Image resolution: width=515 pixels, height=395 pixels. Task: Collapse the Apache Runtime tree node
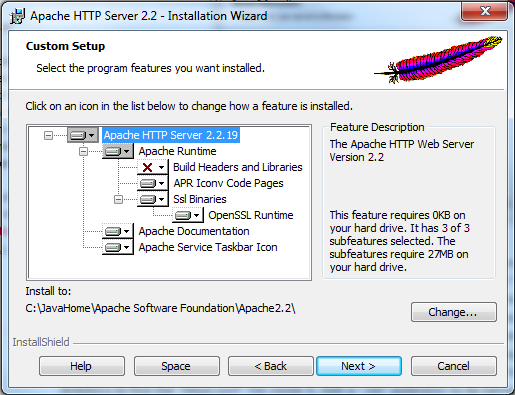click(x=83, y=152)
